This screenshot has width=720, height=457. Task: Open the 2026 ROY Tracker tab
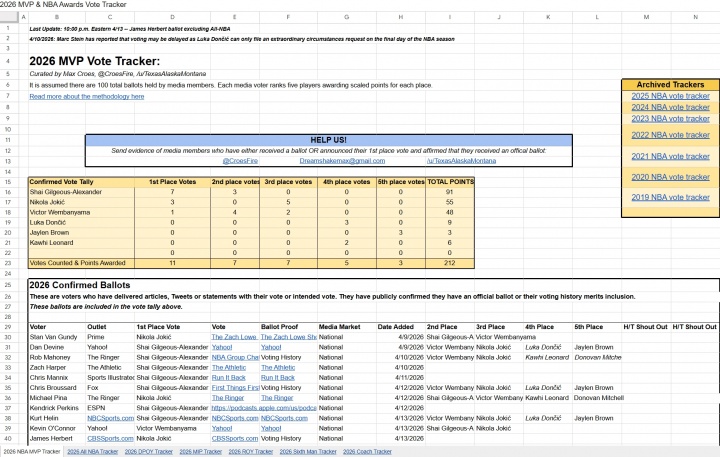click(252, 452)
